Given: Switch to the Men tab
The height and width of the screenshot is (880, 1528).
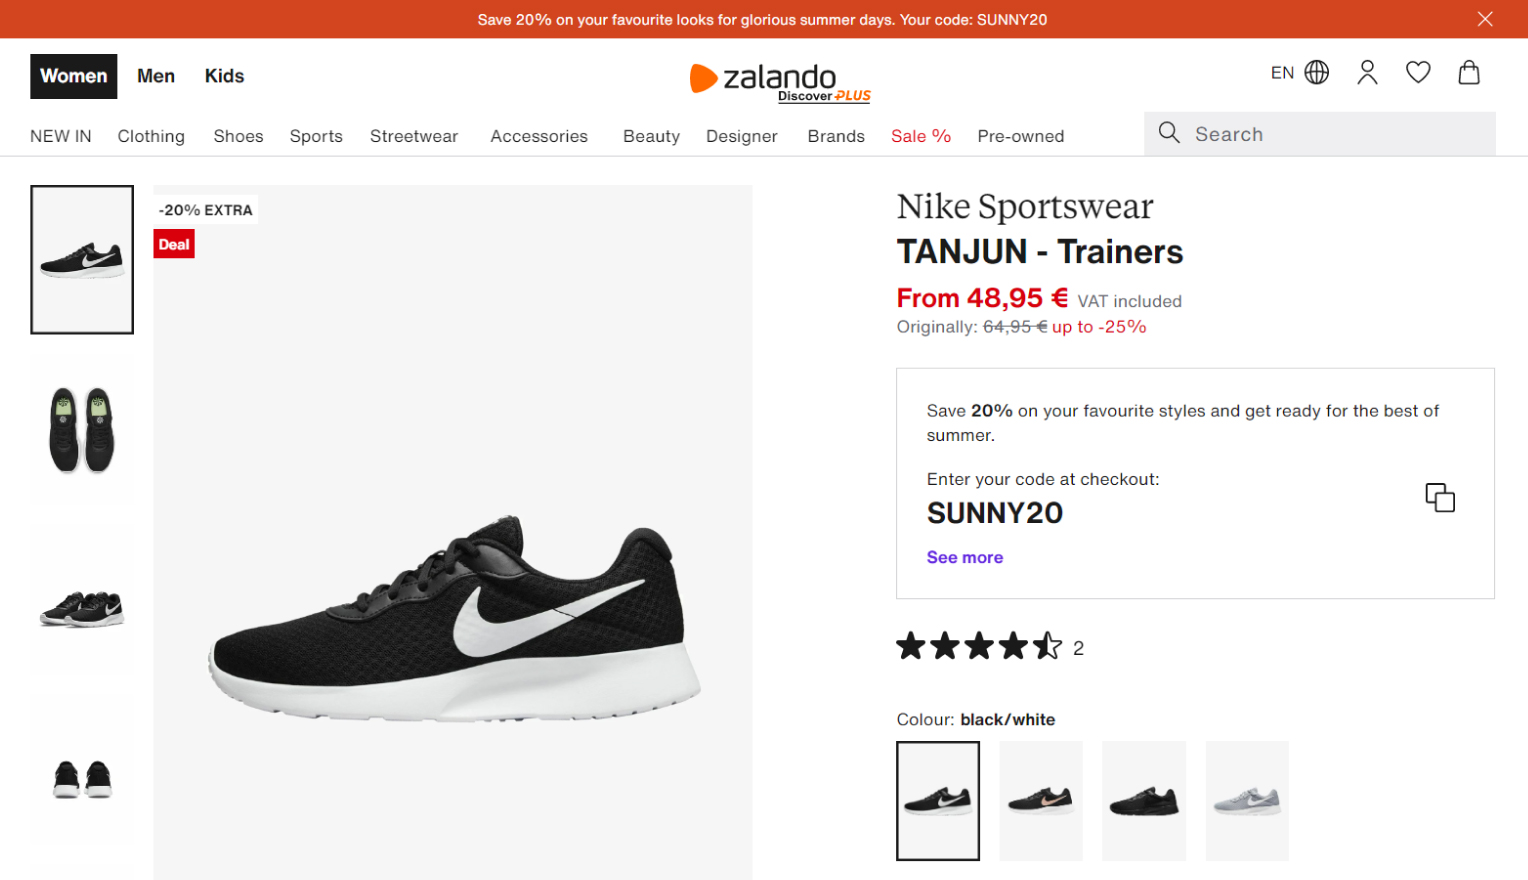Looking at the screenshot, I should coord(156,76).
